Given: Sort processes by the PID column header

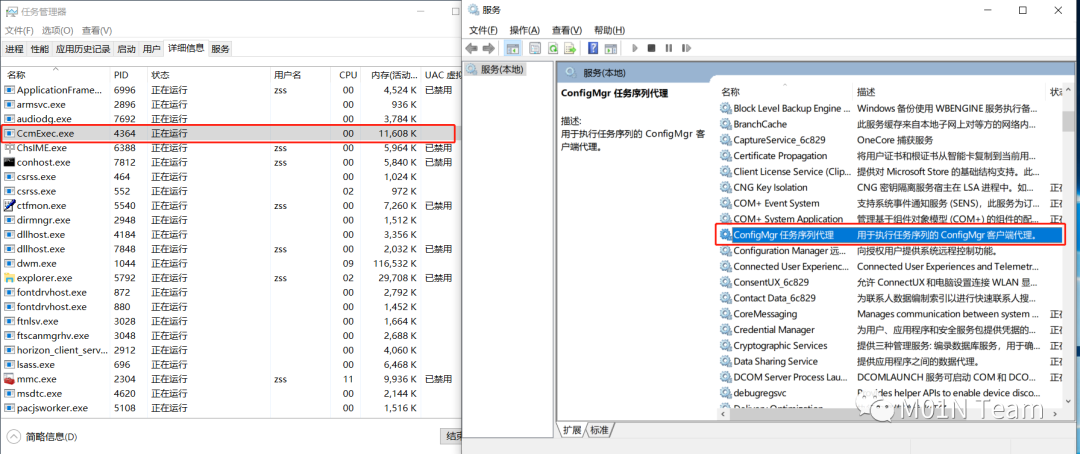Looking at the screenshot, I should pos(129,74).
